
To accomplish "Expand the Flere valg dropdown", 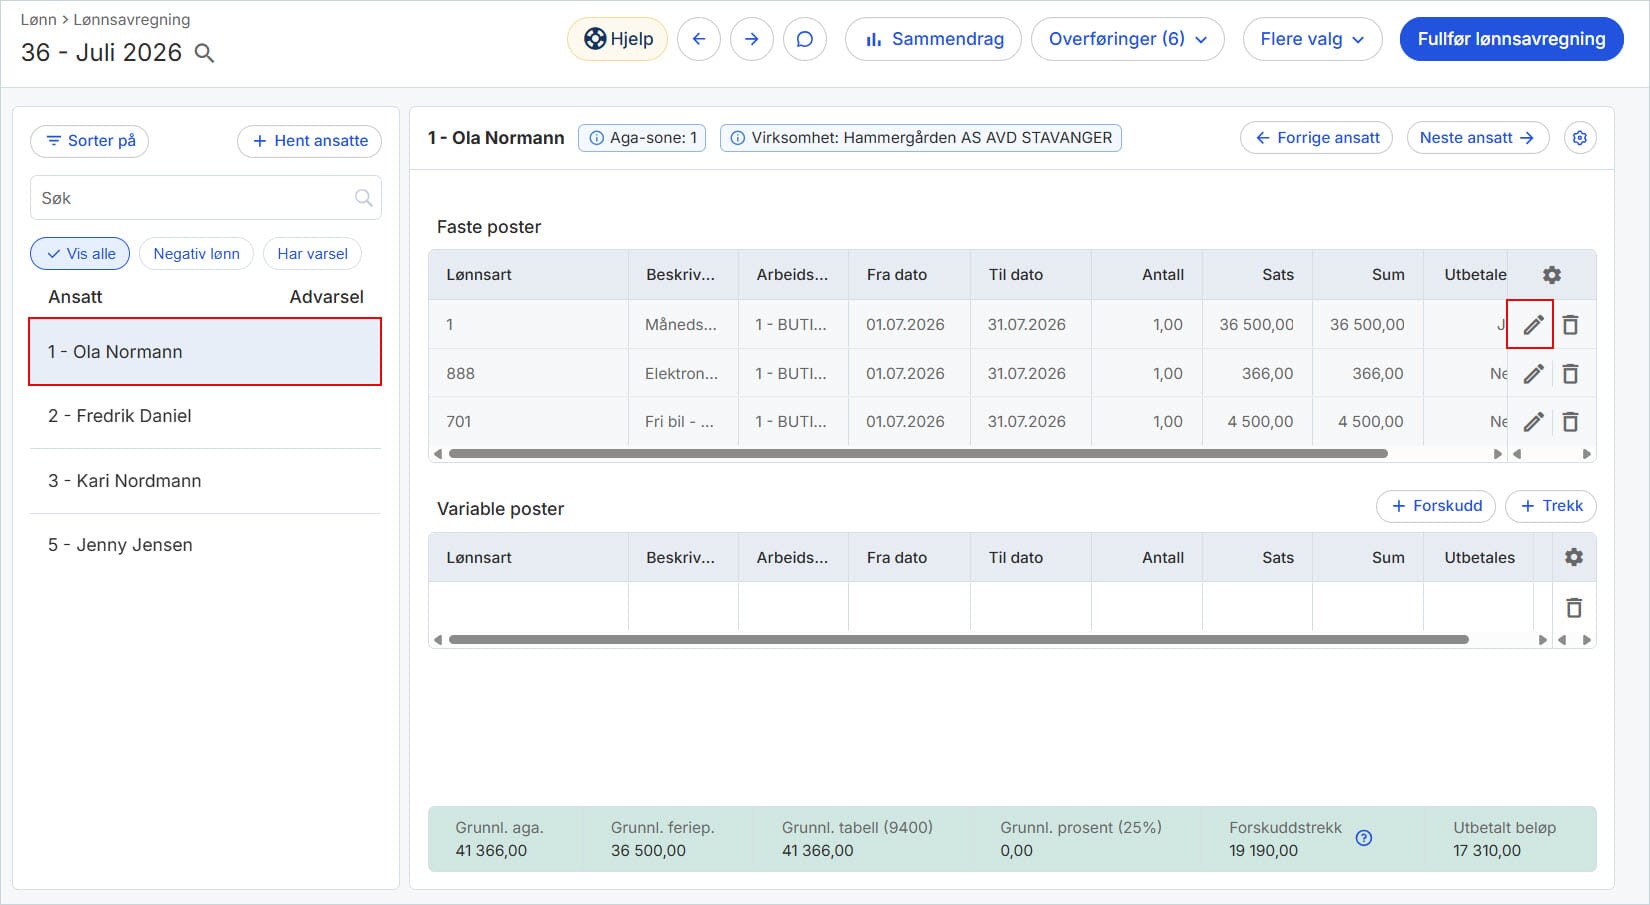I will (x=1313, y=39).
